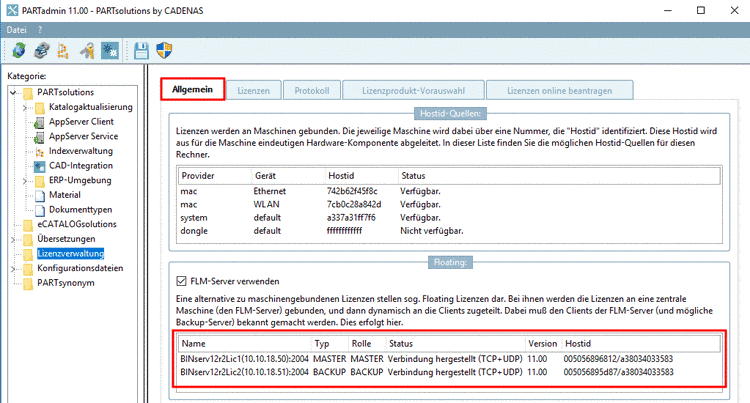
Task: Select Lizenzverwaltung tree item
Action: pos(70,254)
